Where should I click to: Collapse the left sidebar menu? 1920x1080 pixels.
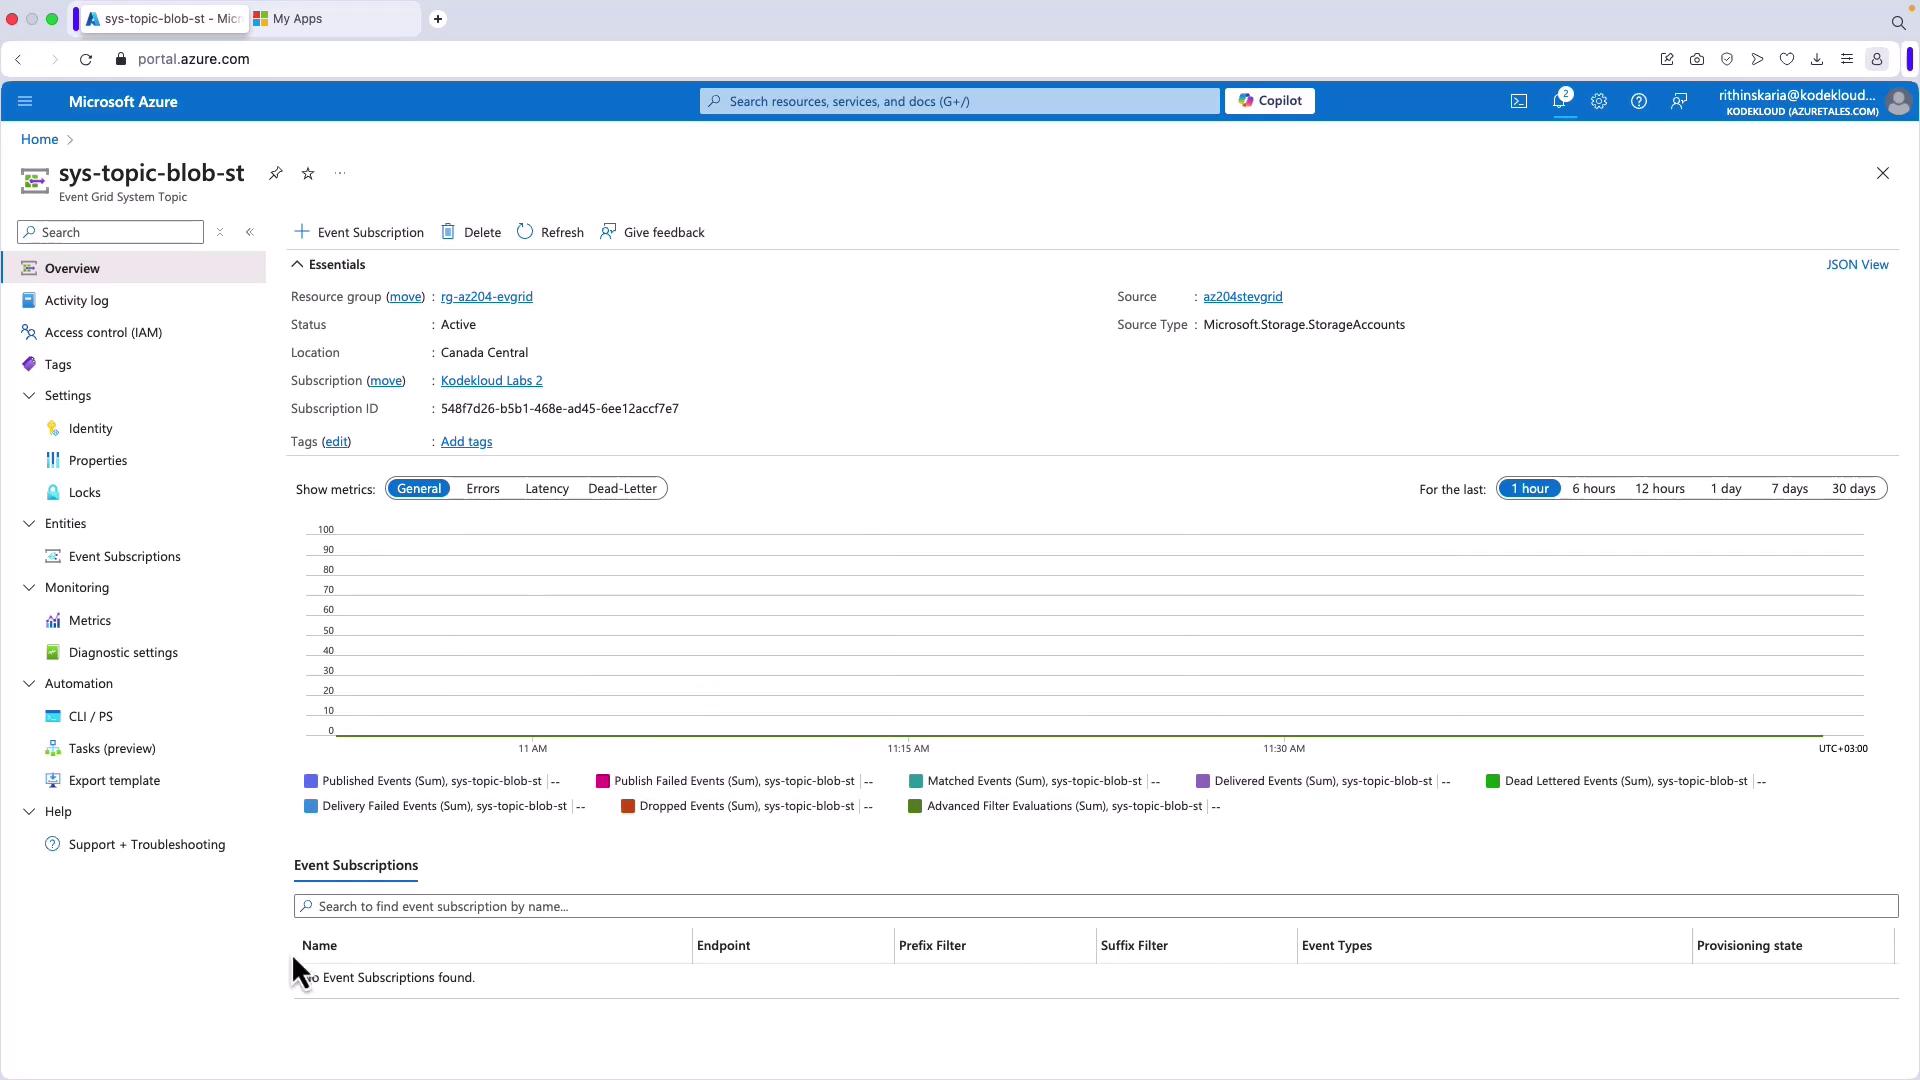pos(250,232)
